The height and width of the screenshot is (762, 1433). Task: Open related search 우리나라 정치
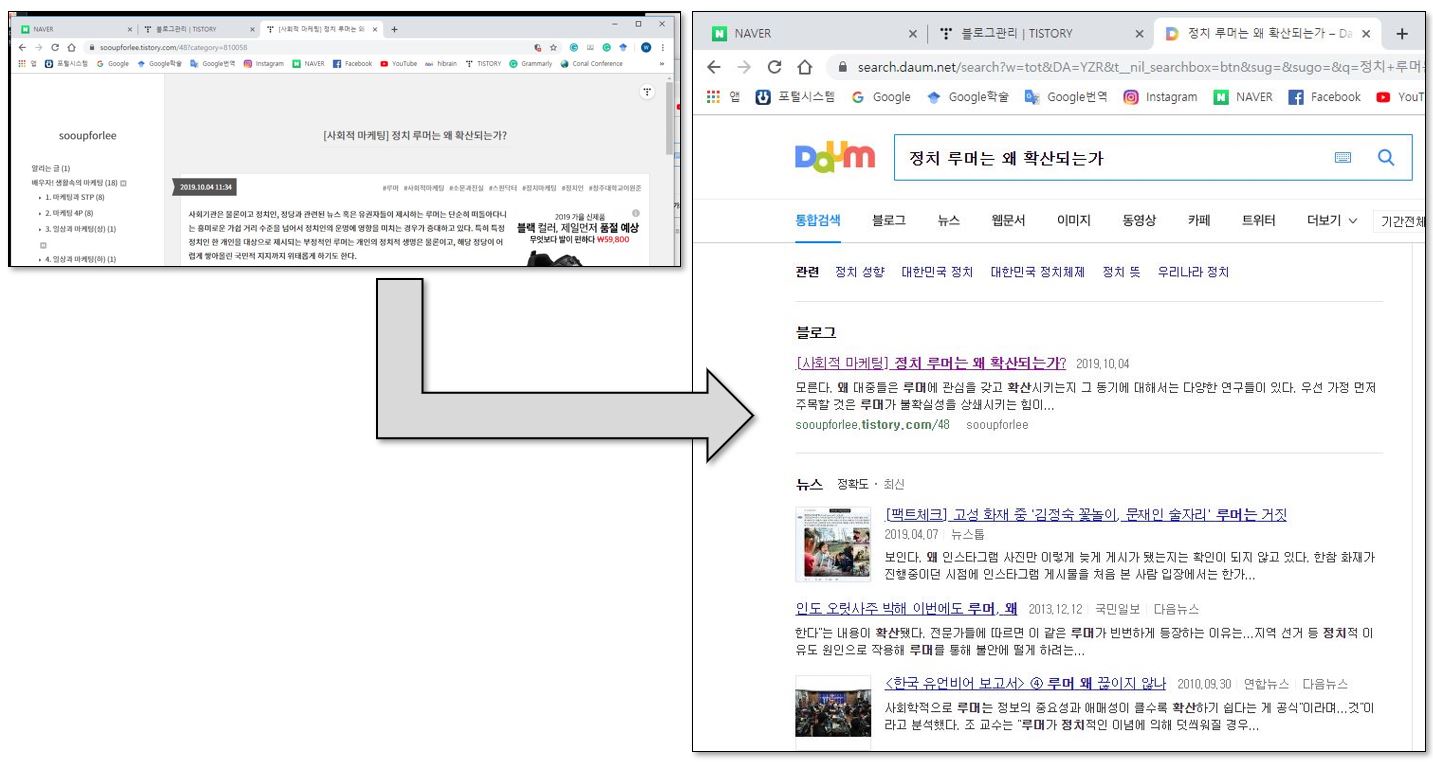pos(1193,272)
